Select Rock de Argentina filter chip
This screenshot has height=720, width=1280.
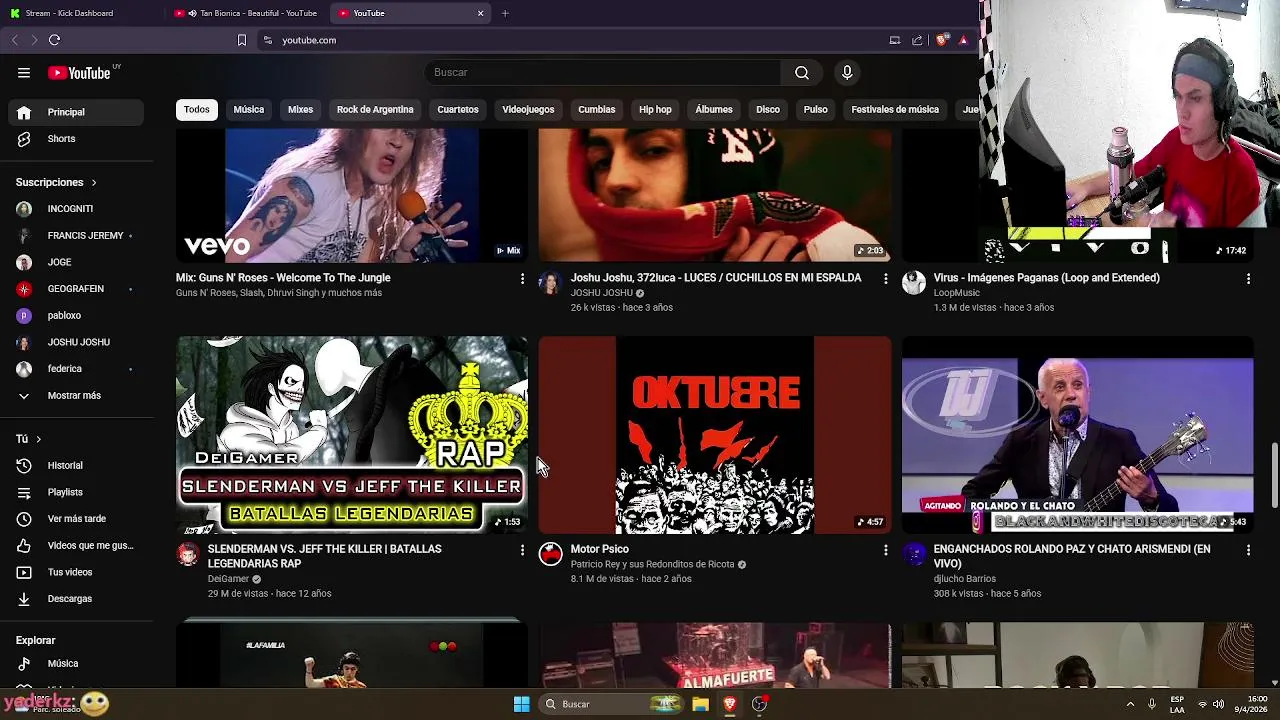(375, 109)
